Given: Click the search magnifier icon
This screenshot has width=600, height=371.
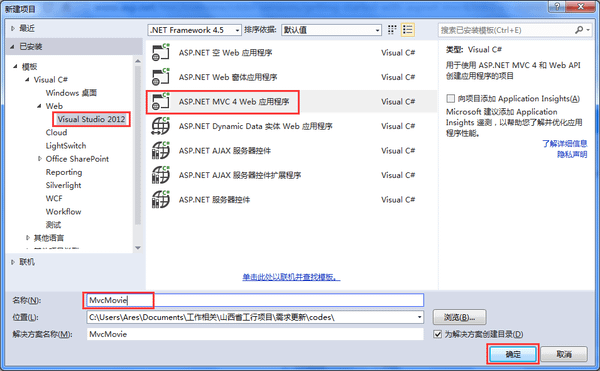Looking at the screenshot, I should [x=579, y=30].
